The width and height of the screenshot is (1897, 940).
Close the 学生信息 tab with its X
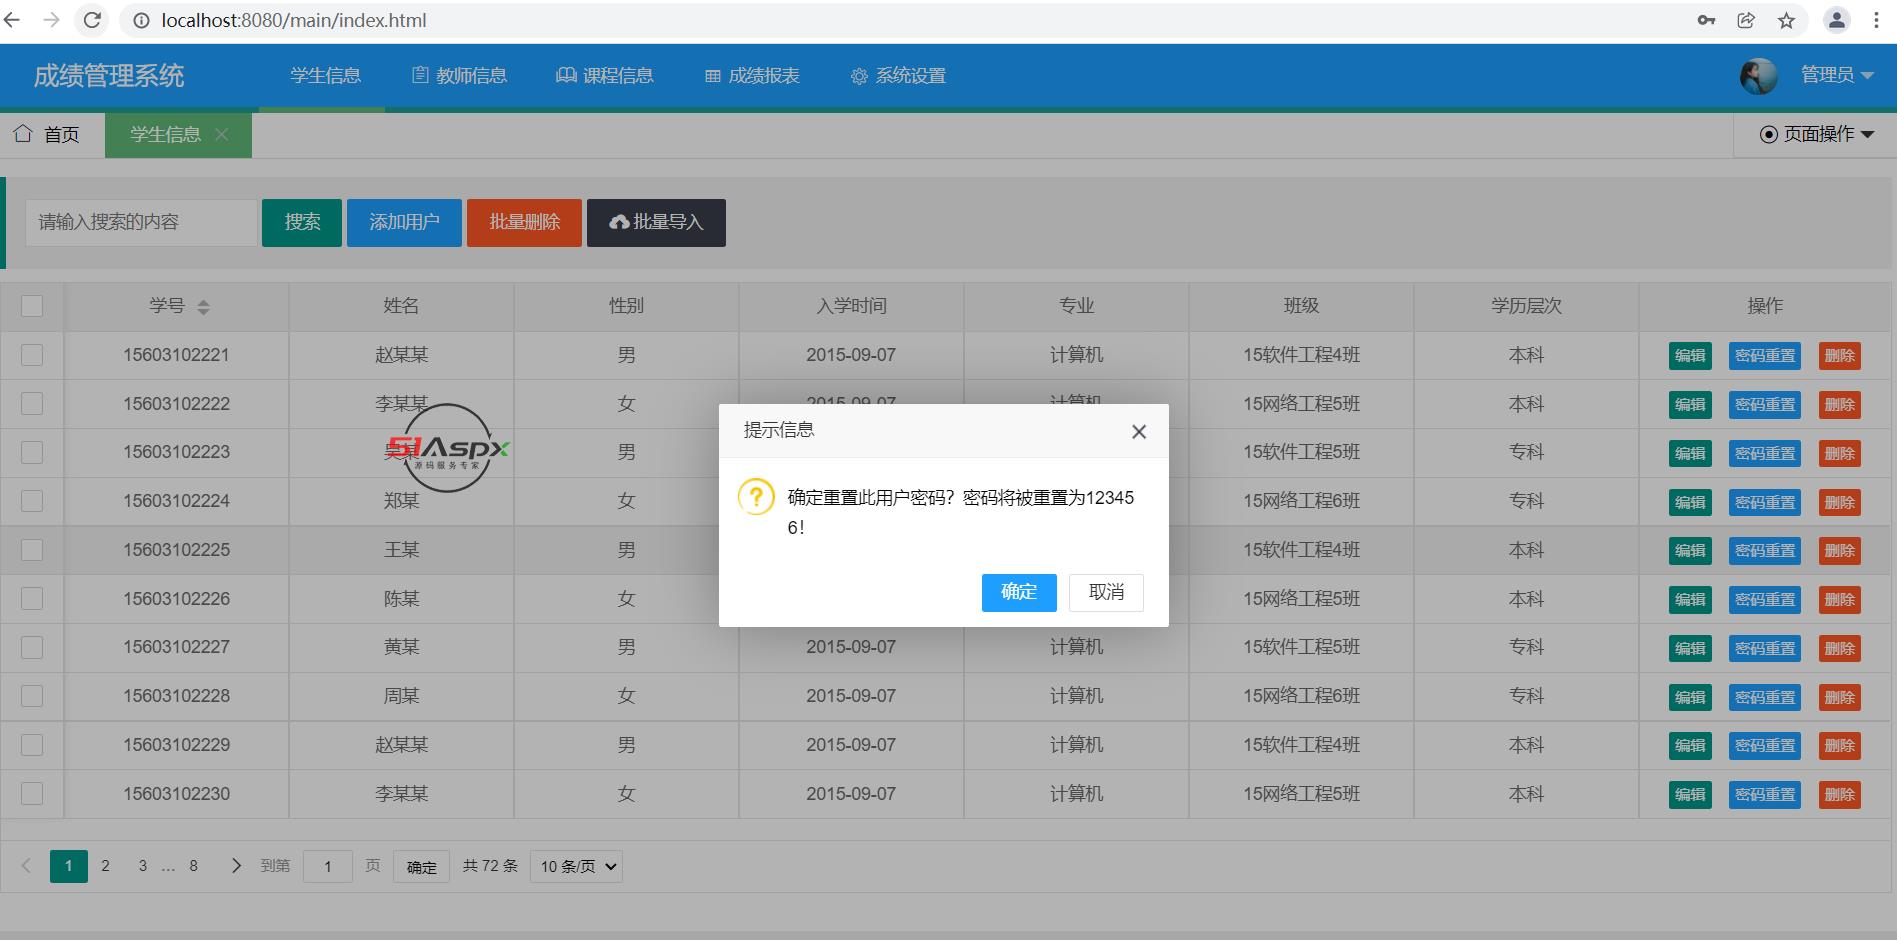(222, 134)
